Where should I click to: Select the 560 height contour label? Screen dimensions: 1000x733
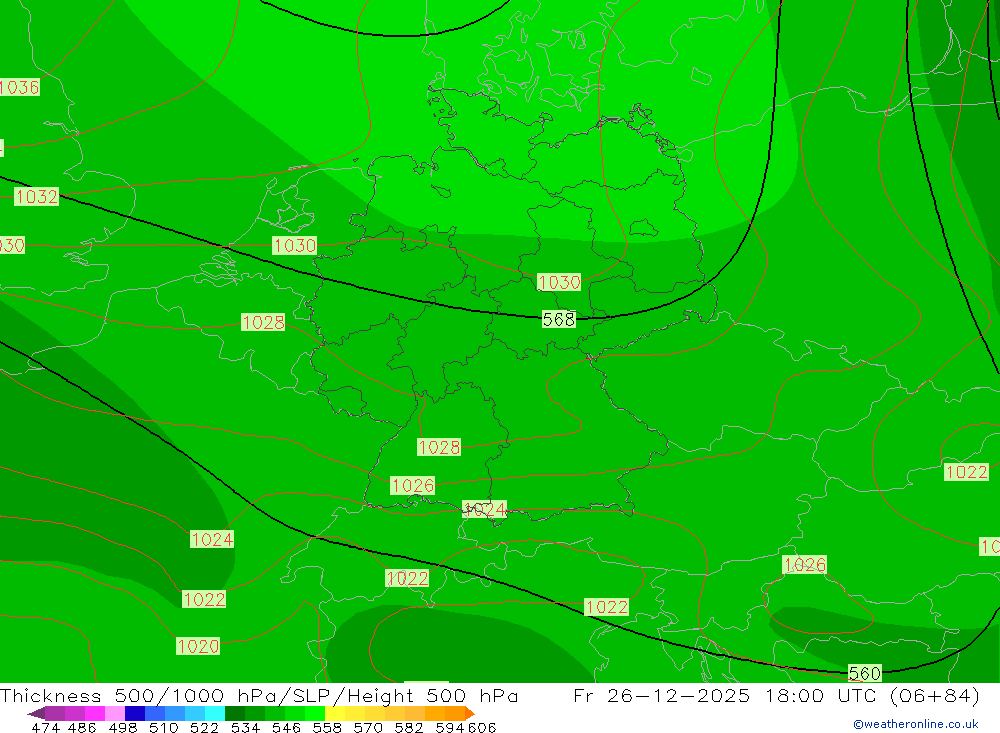[x=865, y=673]
